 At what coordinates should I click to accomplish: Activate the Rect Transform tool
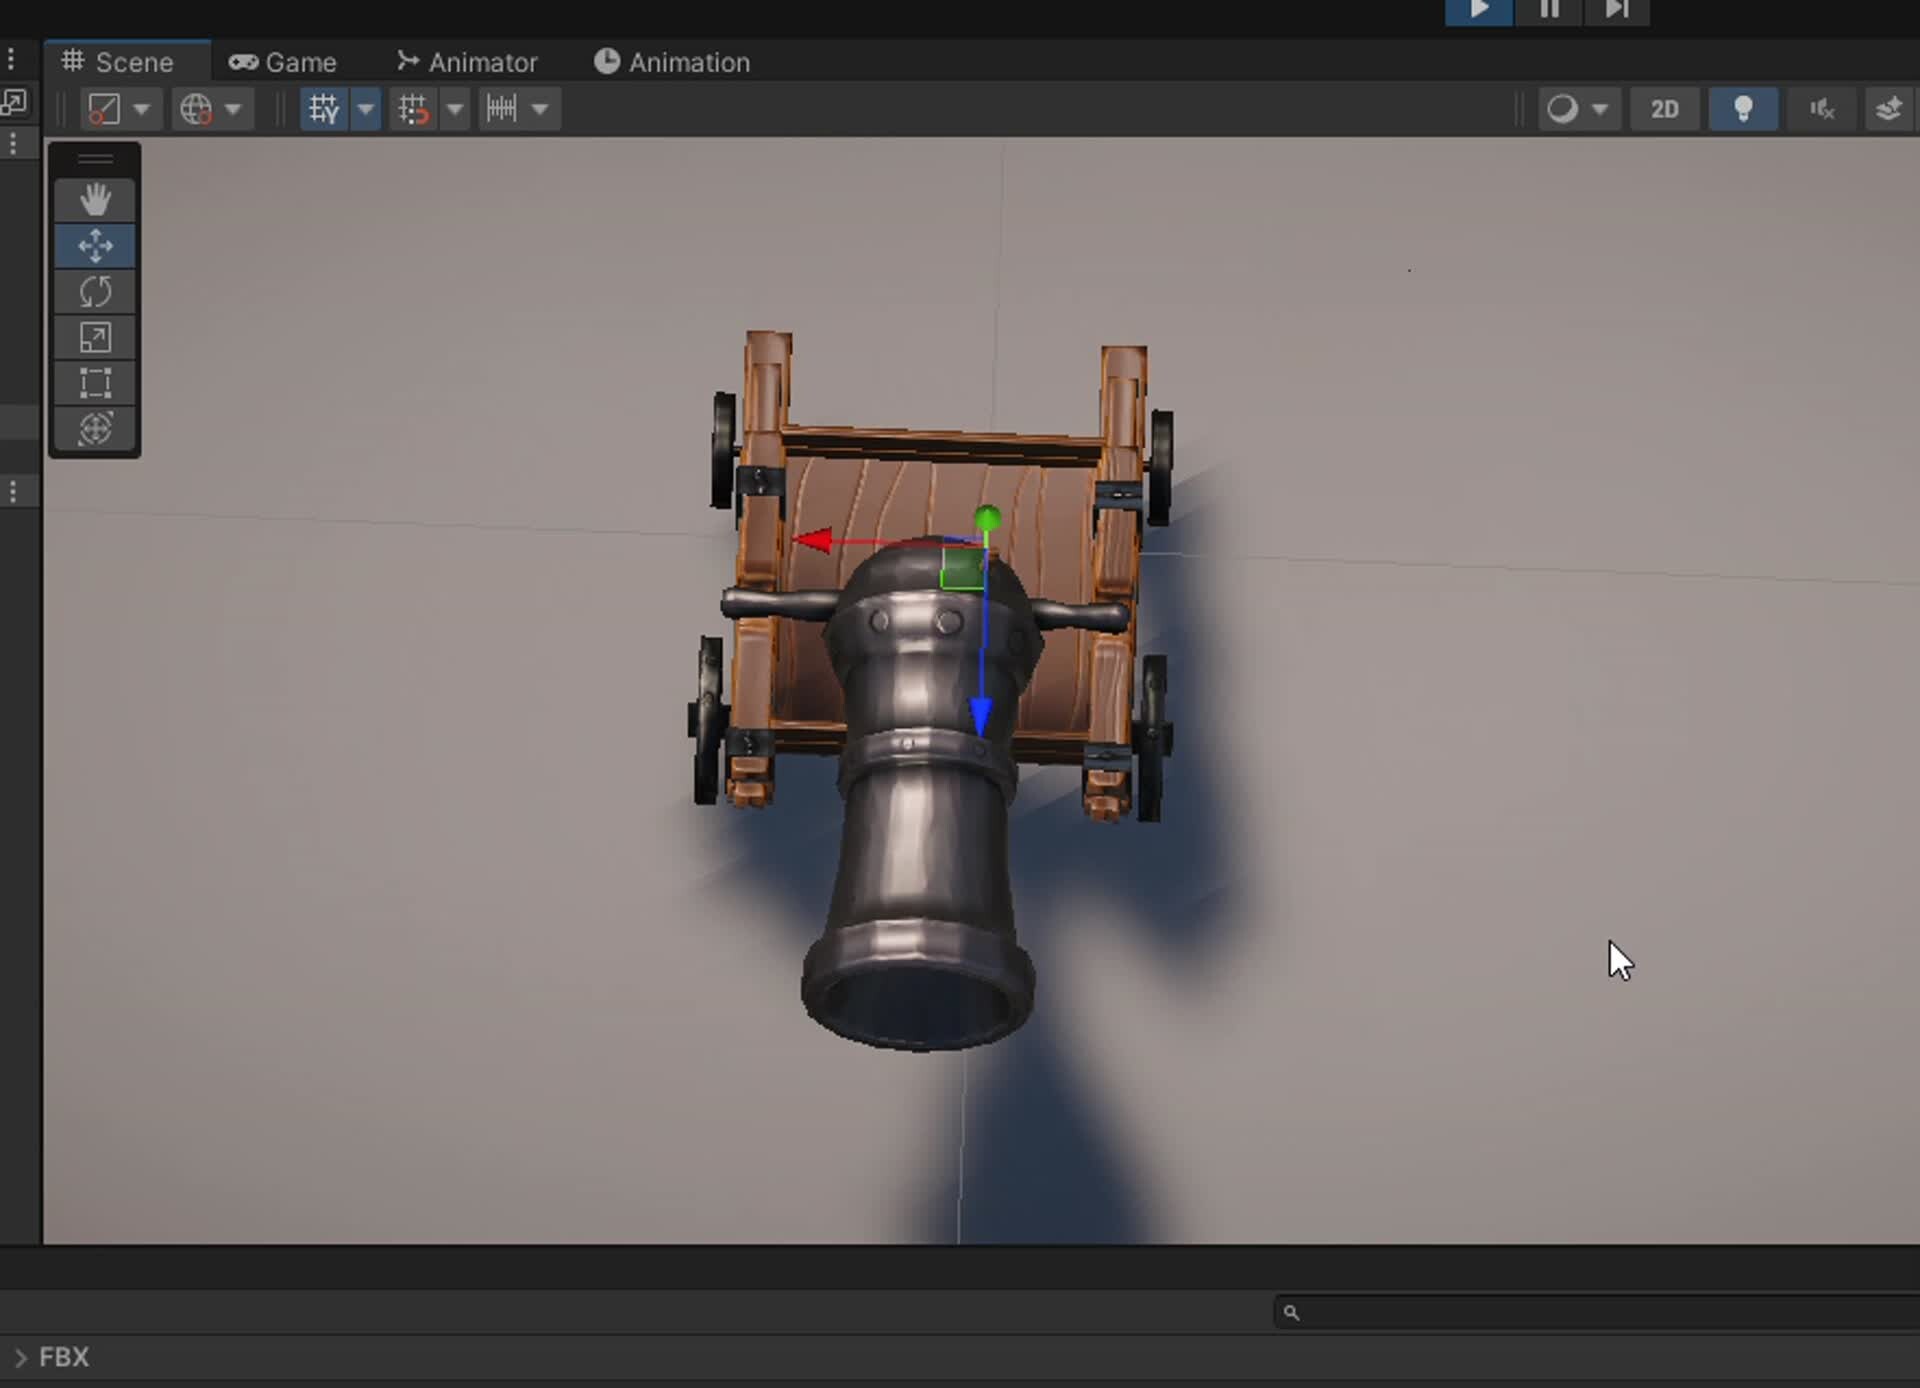tap(95, 383)
